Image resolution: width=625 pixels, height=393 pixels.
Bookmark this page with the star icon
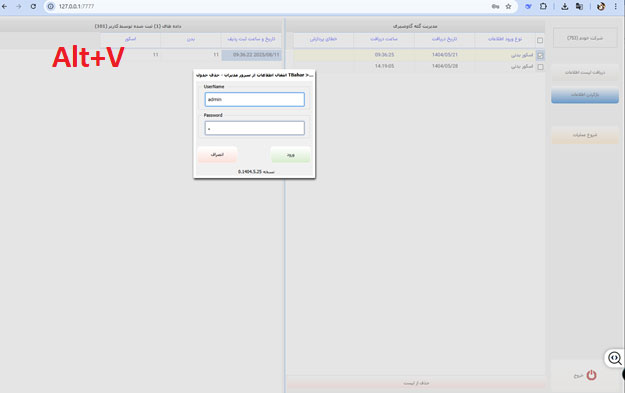click(508, 6)
